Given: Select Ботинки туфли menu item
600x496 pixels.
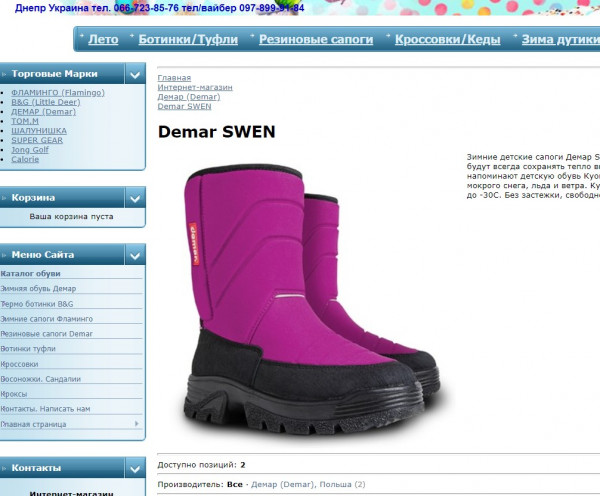Looking at the screenshot, I should pyautogui.click(x=28, y=349).
